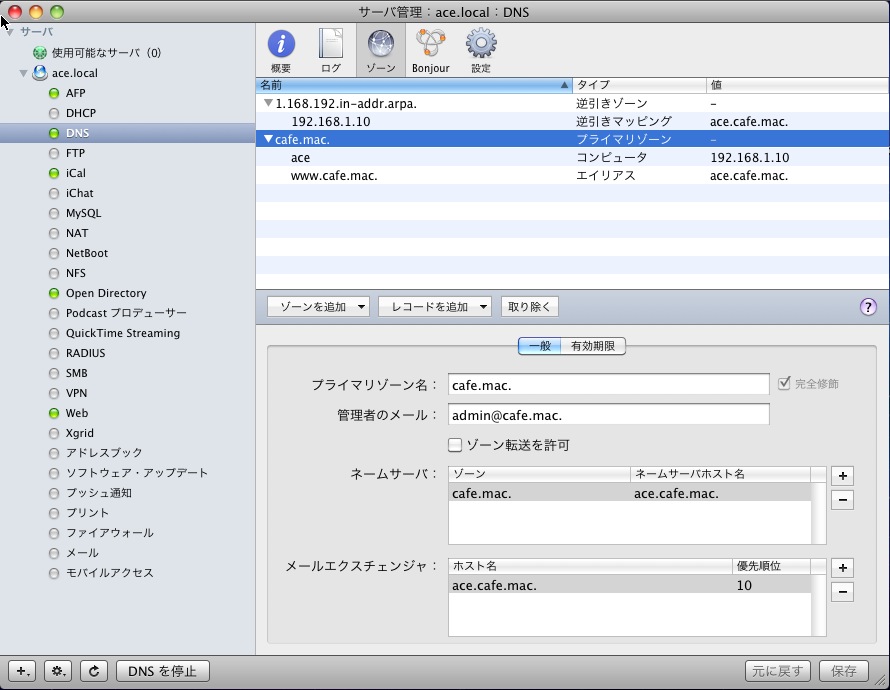The image size is (890, 690).
Task: View the ログ (Log) panel icon
Action: (332, 43)
